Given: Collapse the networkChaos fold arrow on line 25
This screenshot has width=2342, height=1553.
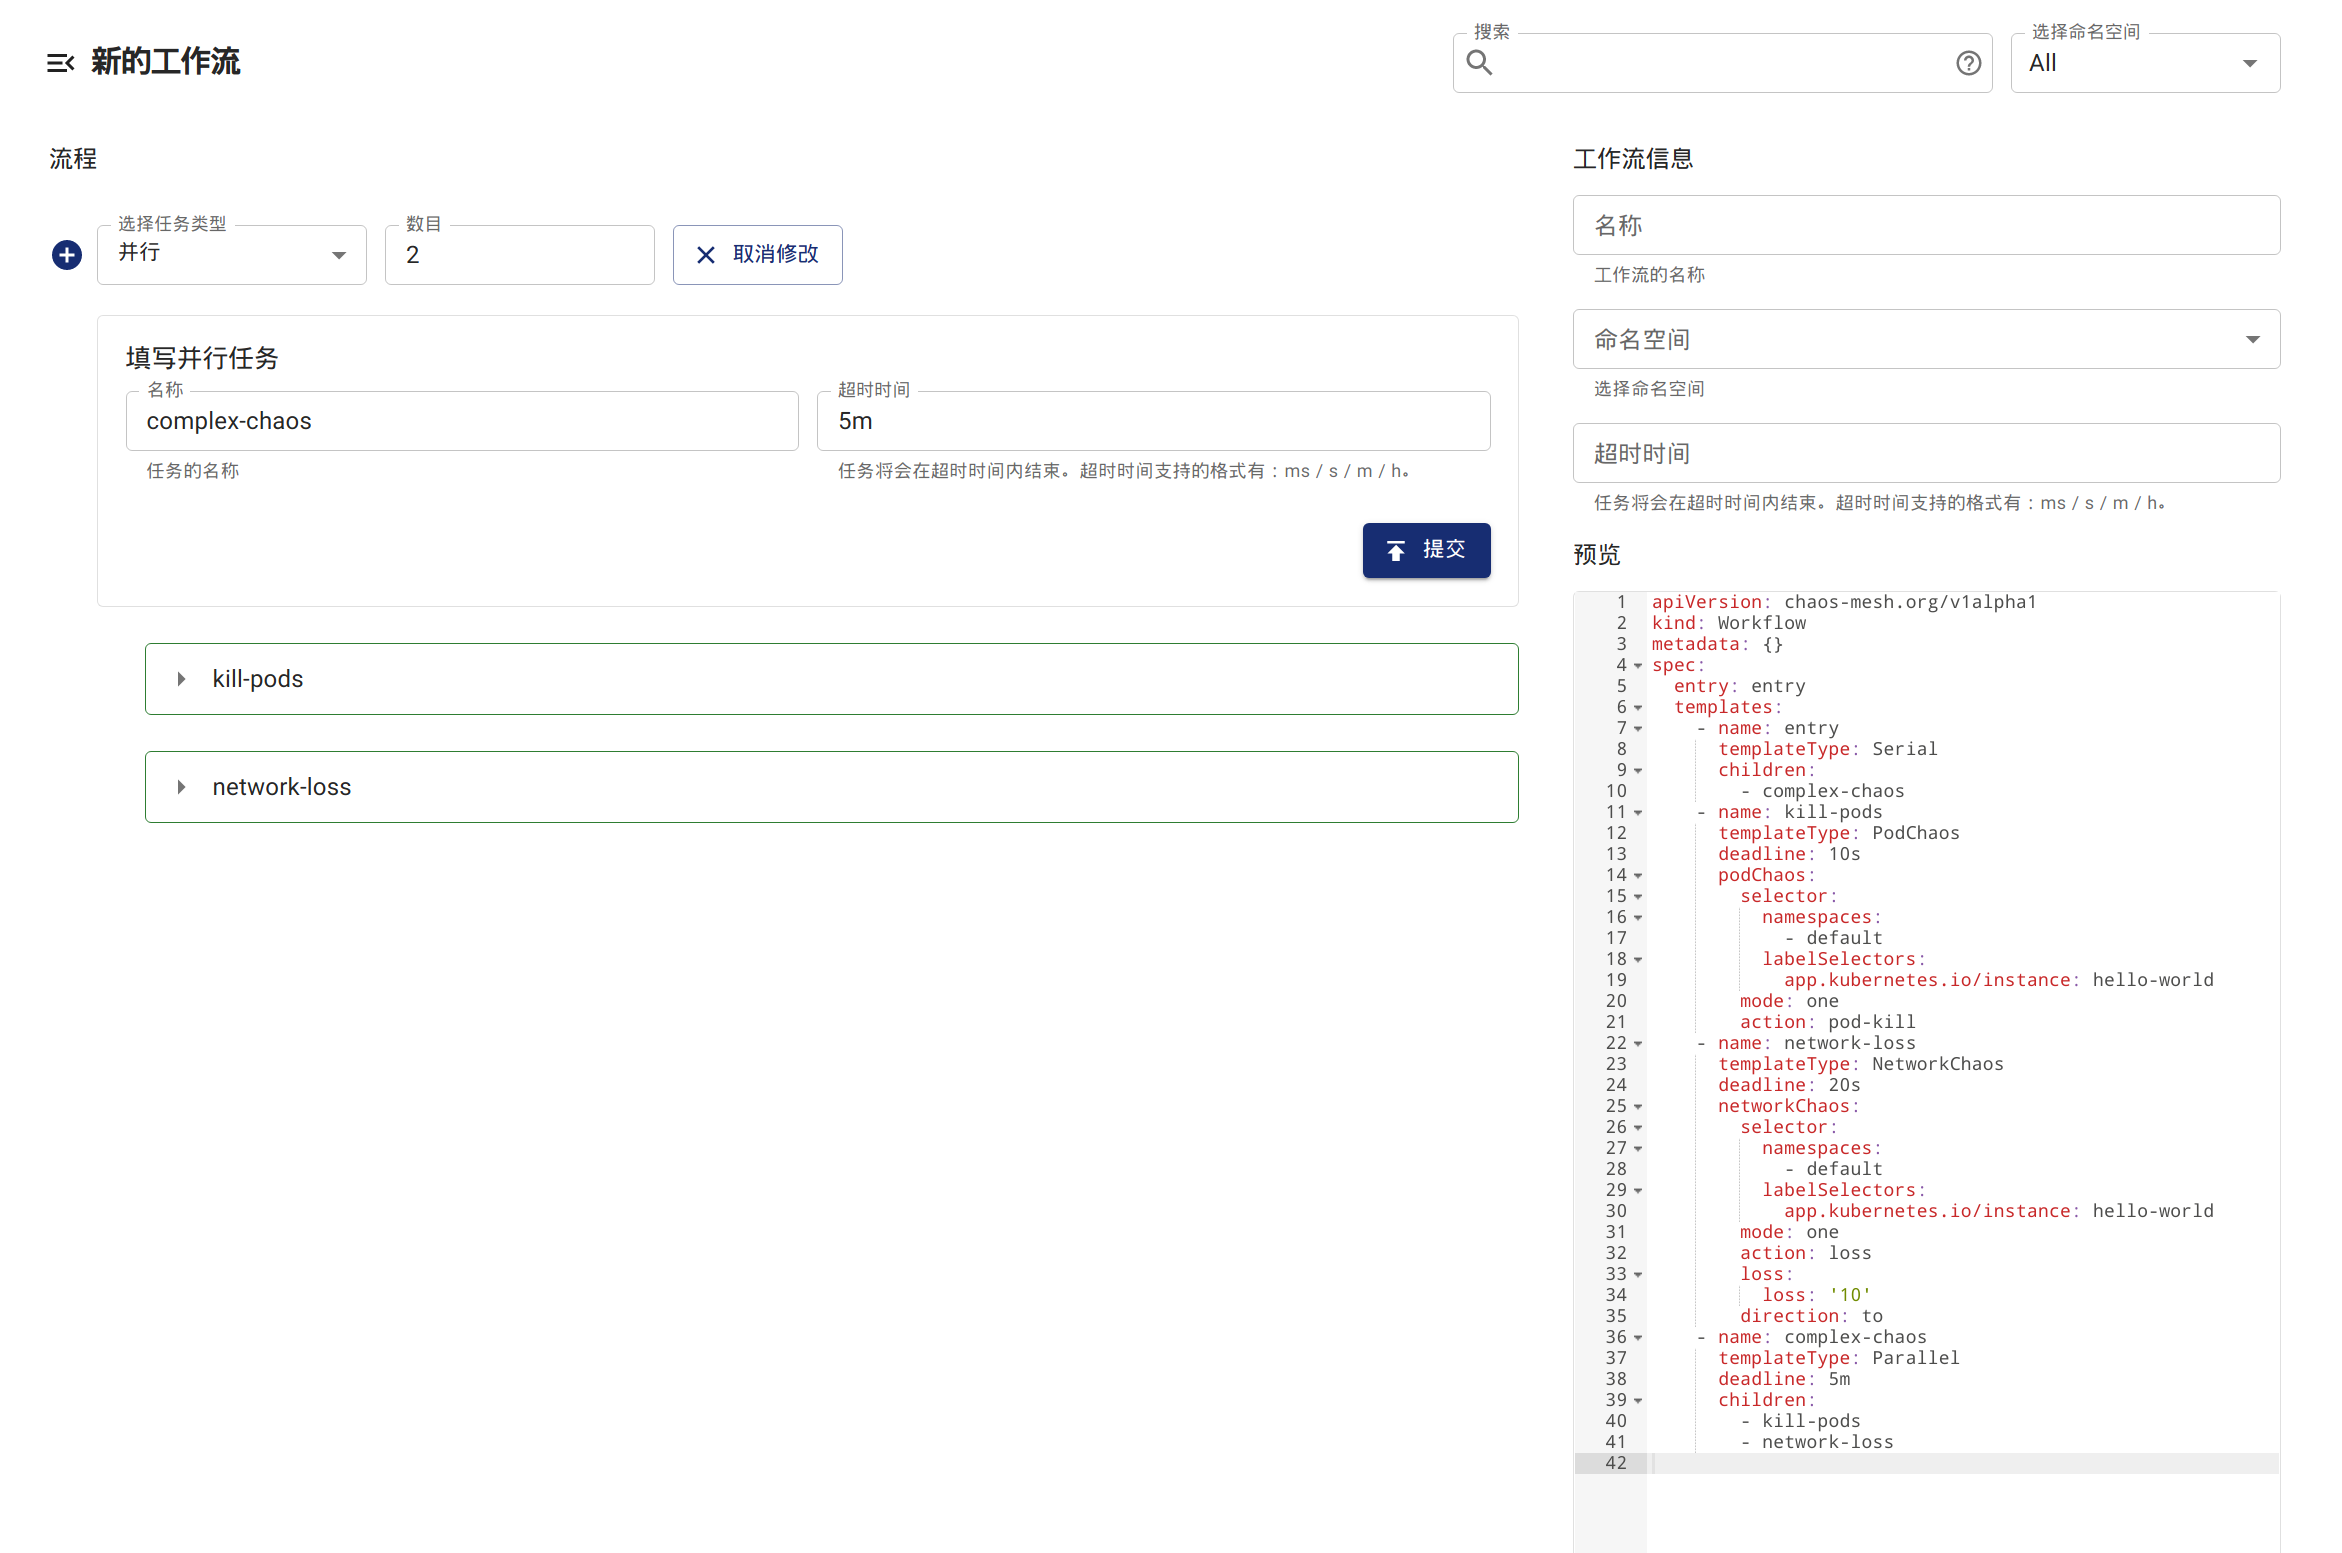Looking at the screenshot, I should point(1638,1106).
